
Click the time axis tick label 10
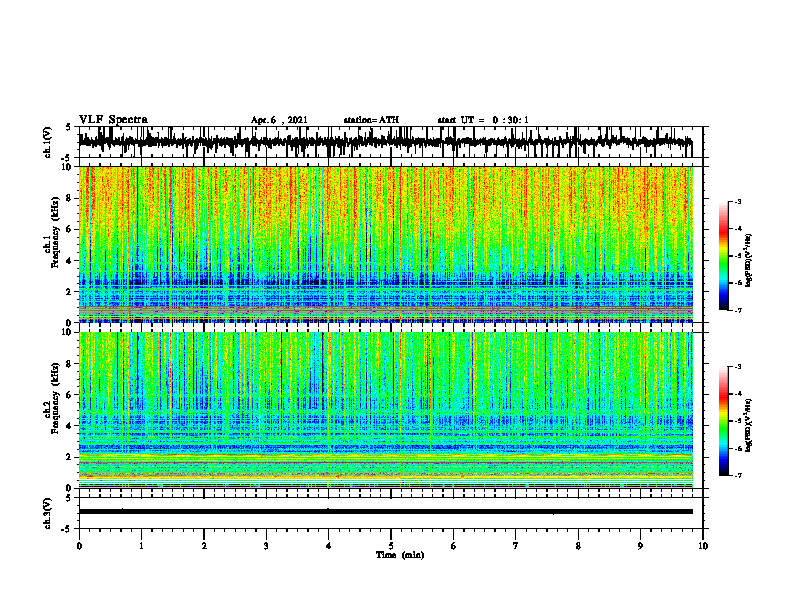pos(703,546)
